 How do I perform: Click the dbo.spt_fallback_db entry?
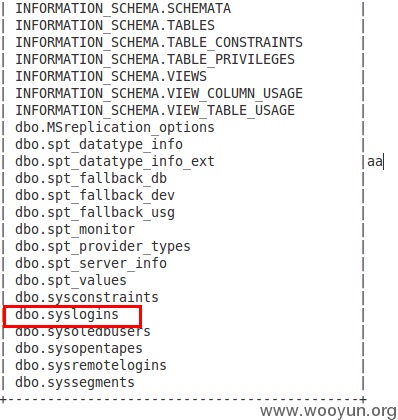pos(91,178)
